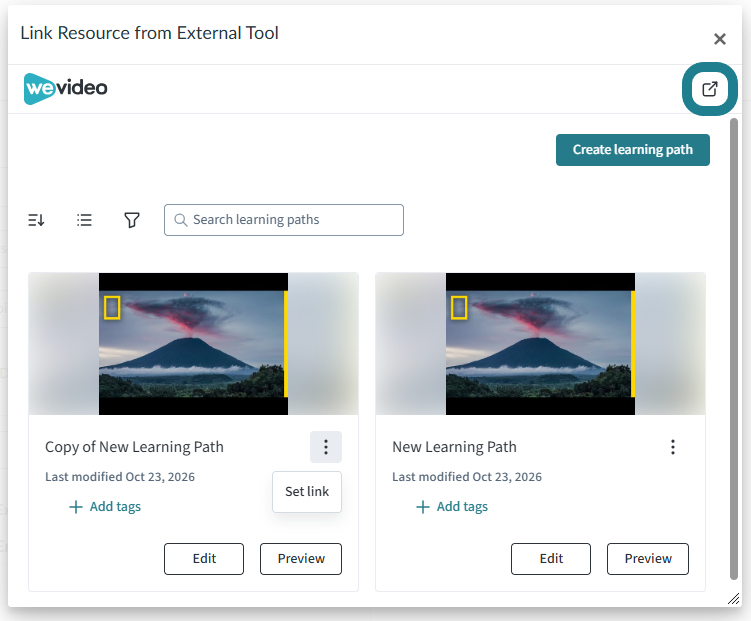Choose Set link menu item

[x=307, y=492]
